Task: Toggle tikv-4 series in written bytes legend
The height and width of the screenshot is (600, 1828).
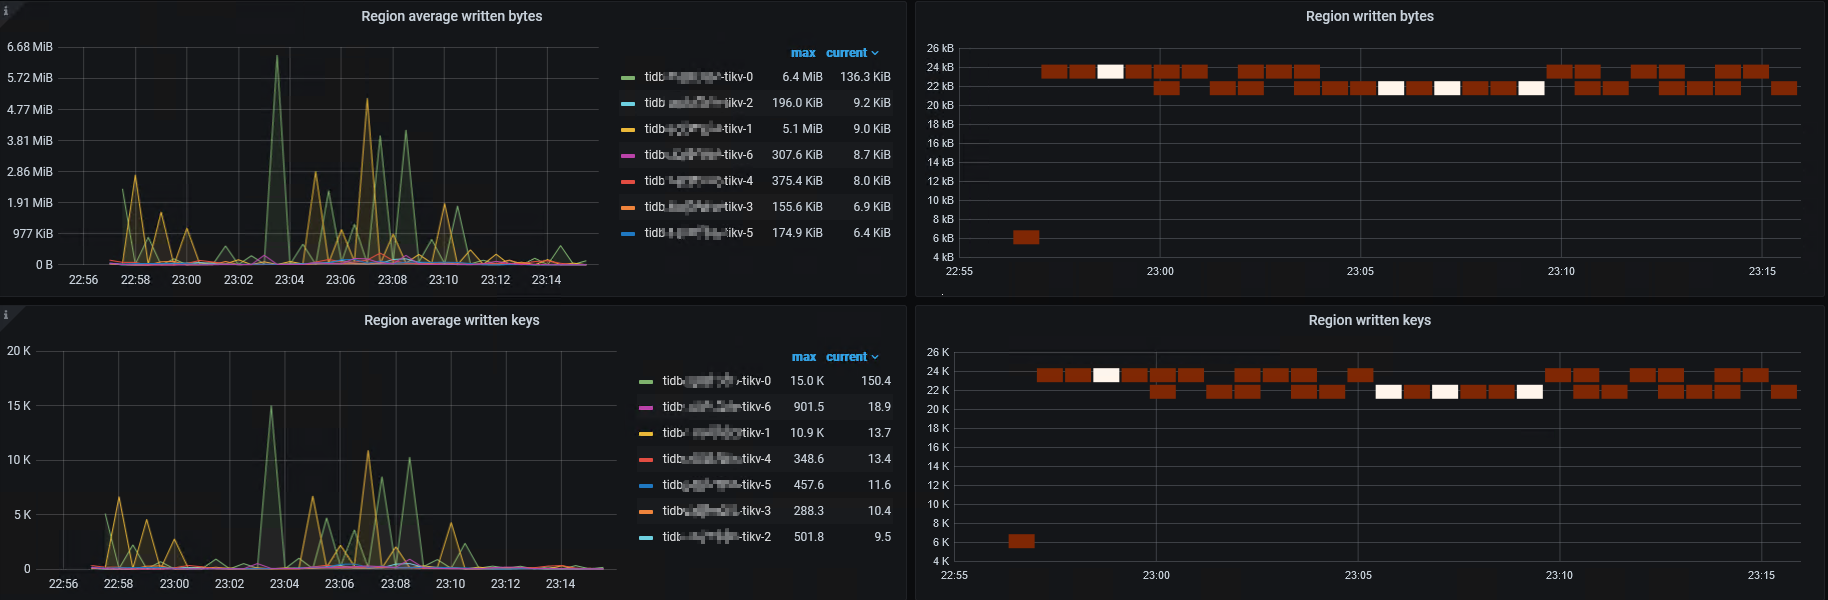Action: (x=698, y=181)
